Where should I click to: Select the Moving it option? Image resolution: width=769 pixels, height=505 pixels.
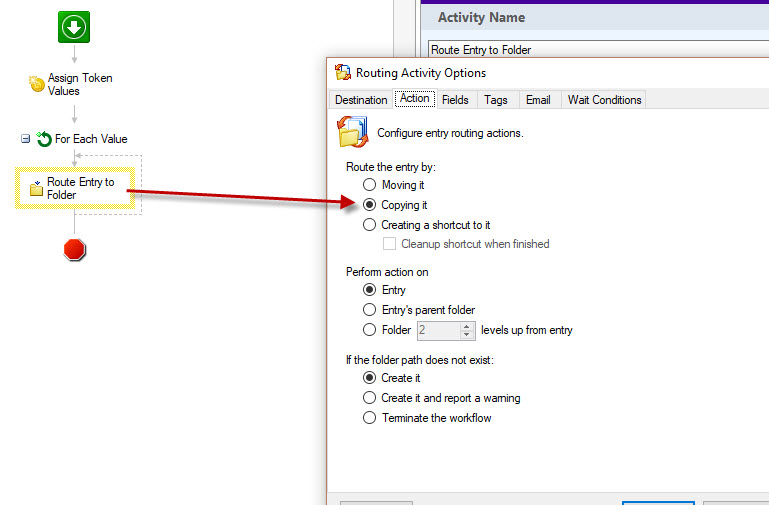[x=369, y=185]
